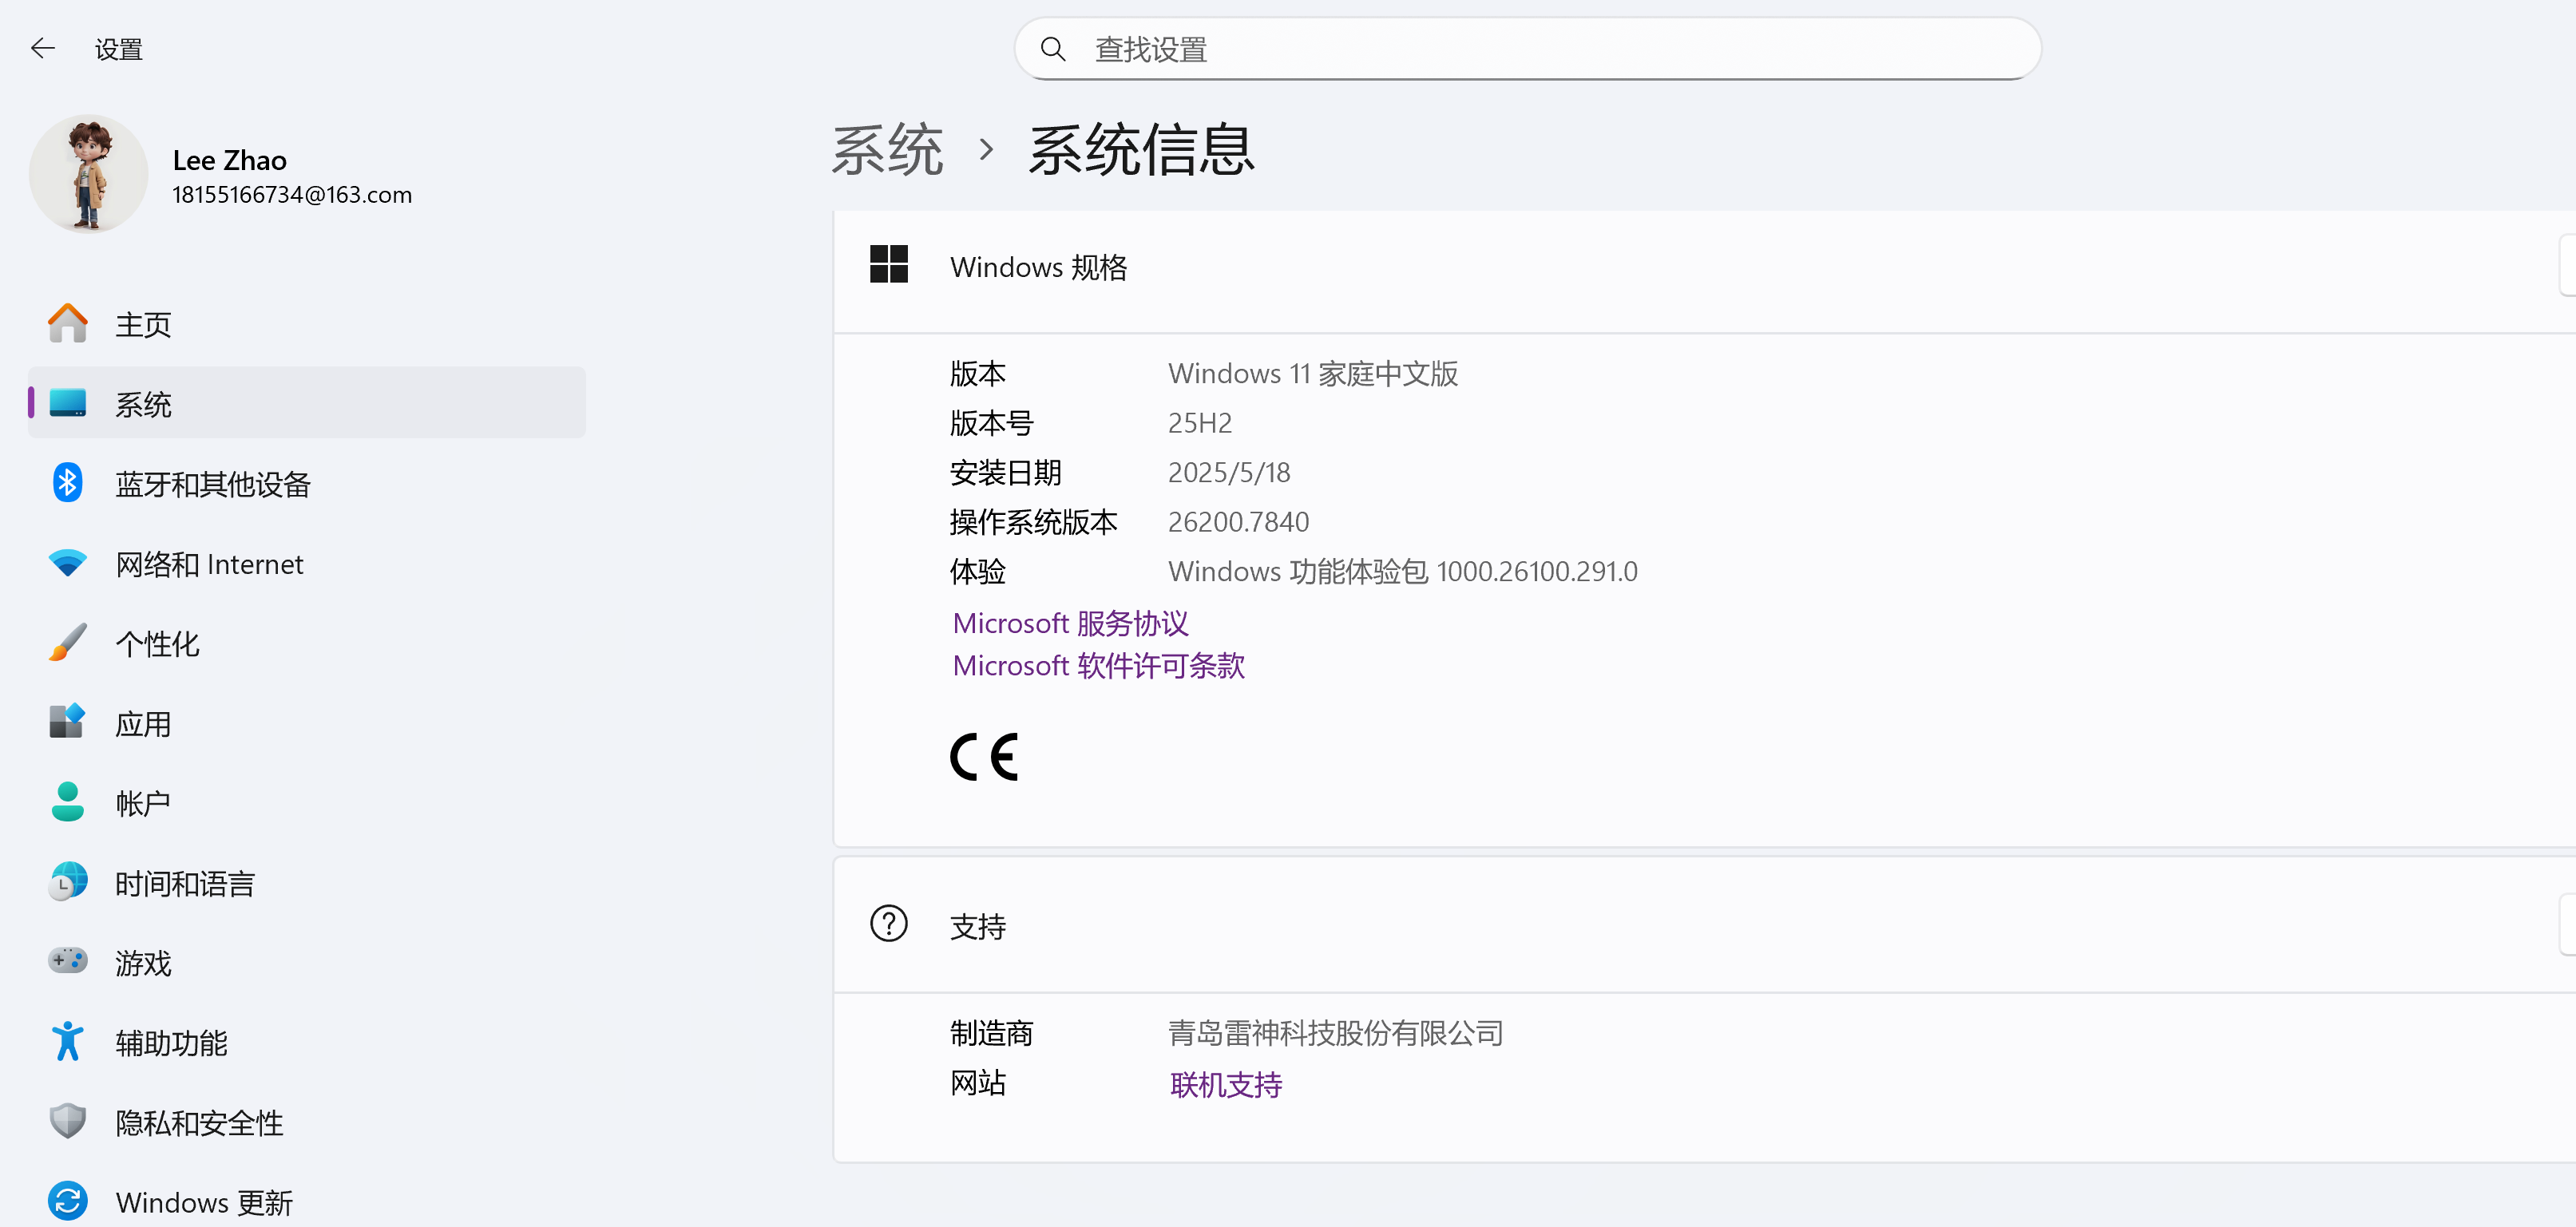2576x1227 pixels.
Task: Click the 查找设置 search box
Action: coord(1527,48)
